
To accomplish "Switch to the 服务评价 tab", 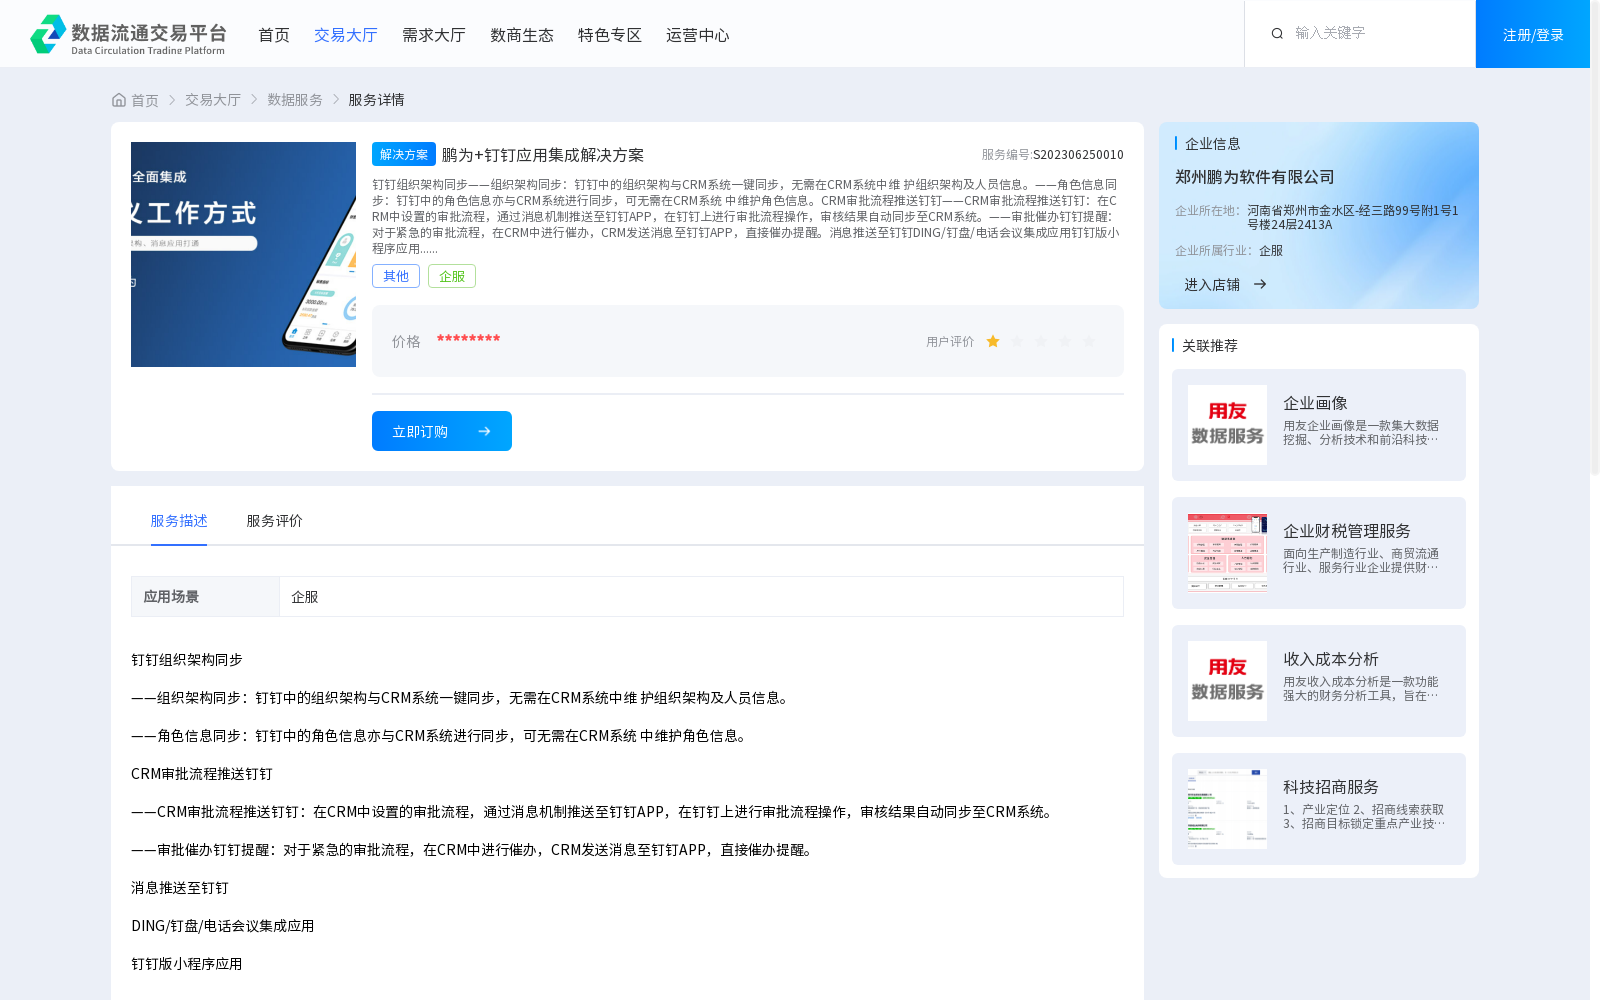I will tap(275, 521).
